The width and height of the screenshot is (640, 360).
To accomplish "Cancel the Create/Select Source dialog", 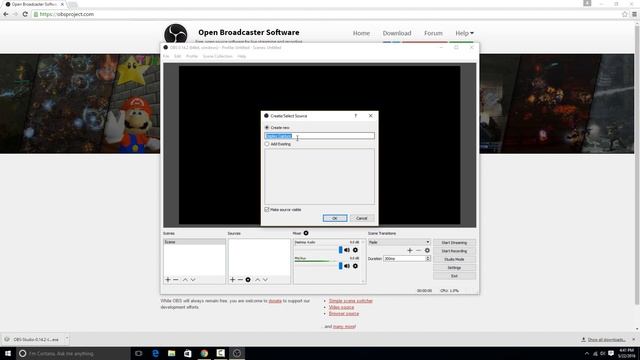I will tap(362, 218).
